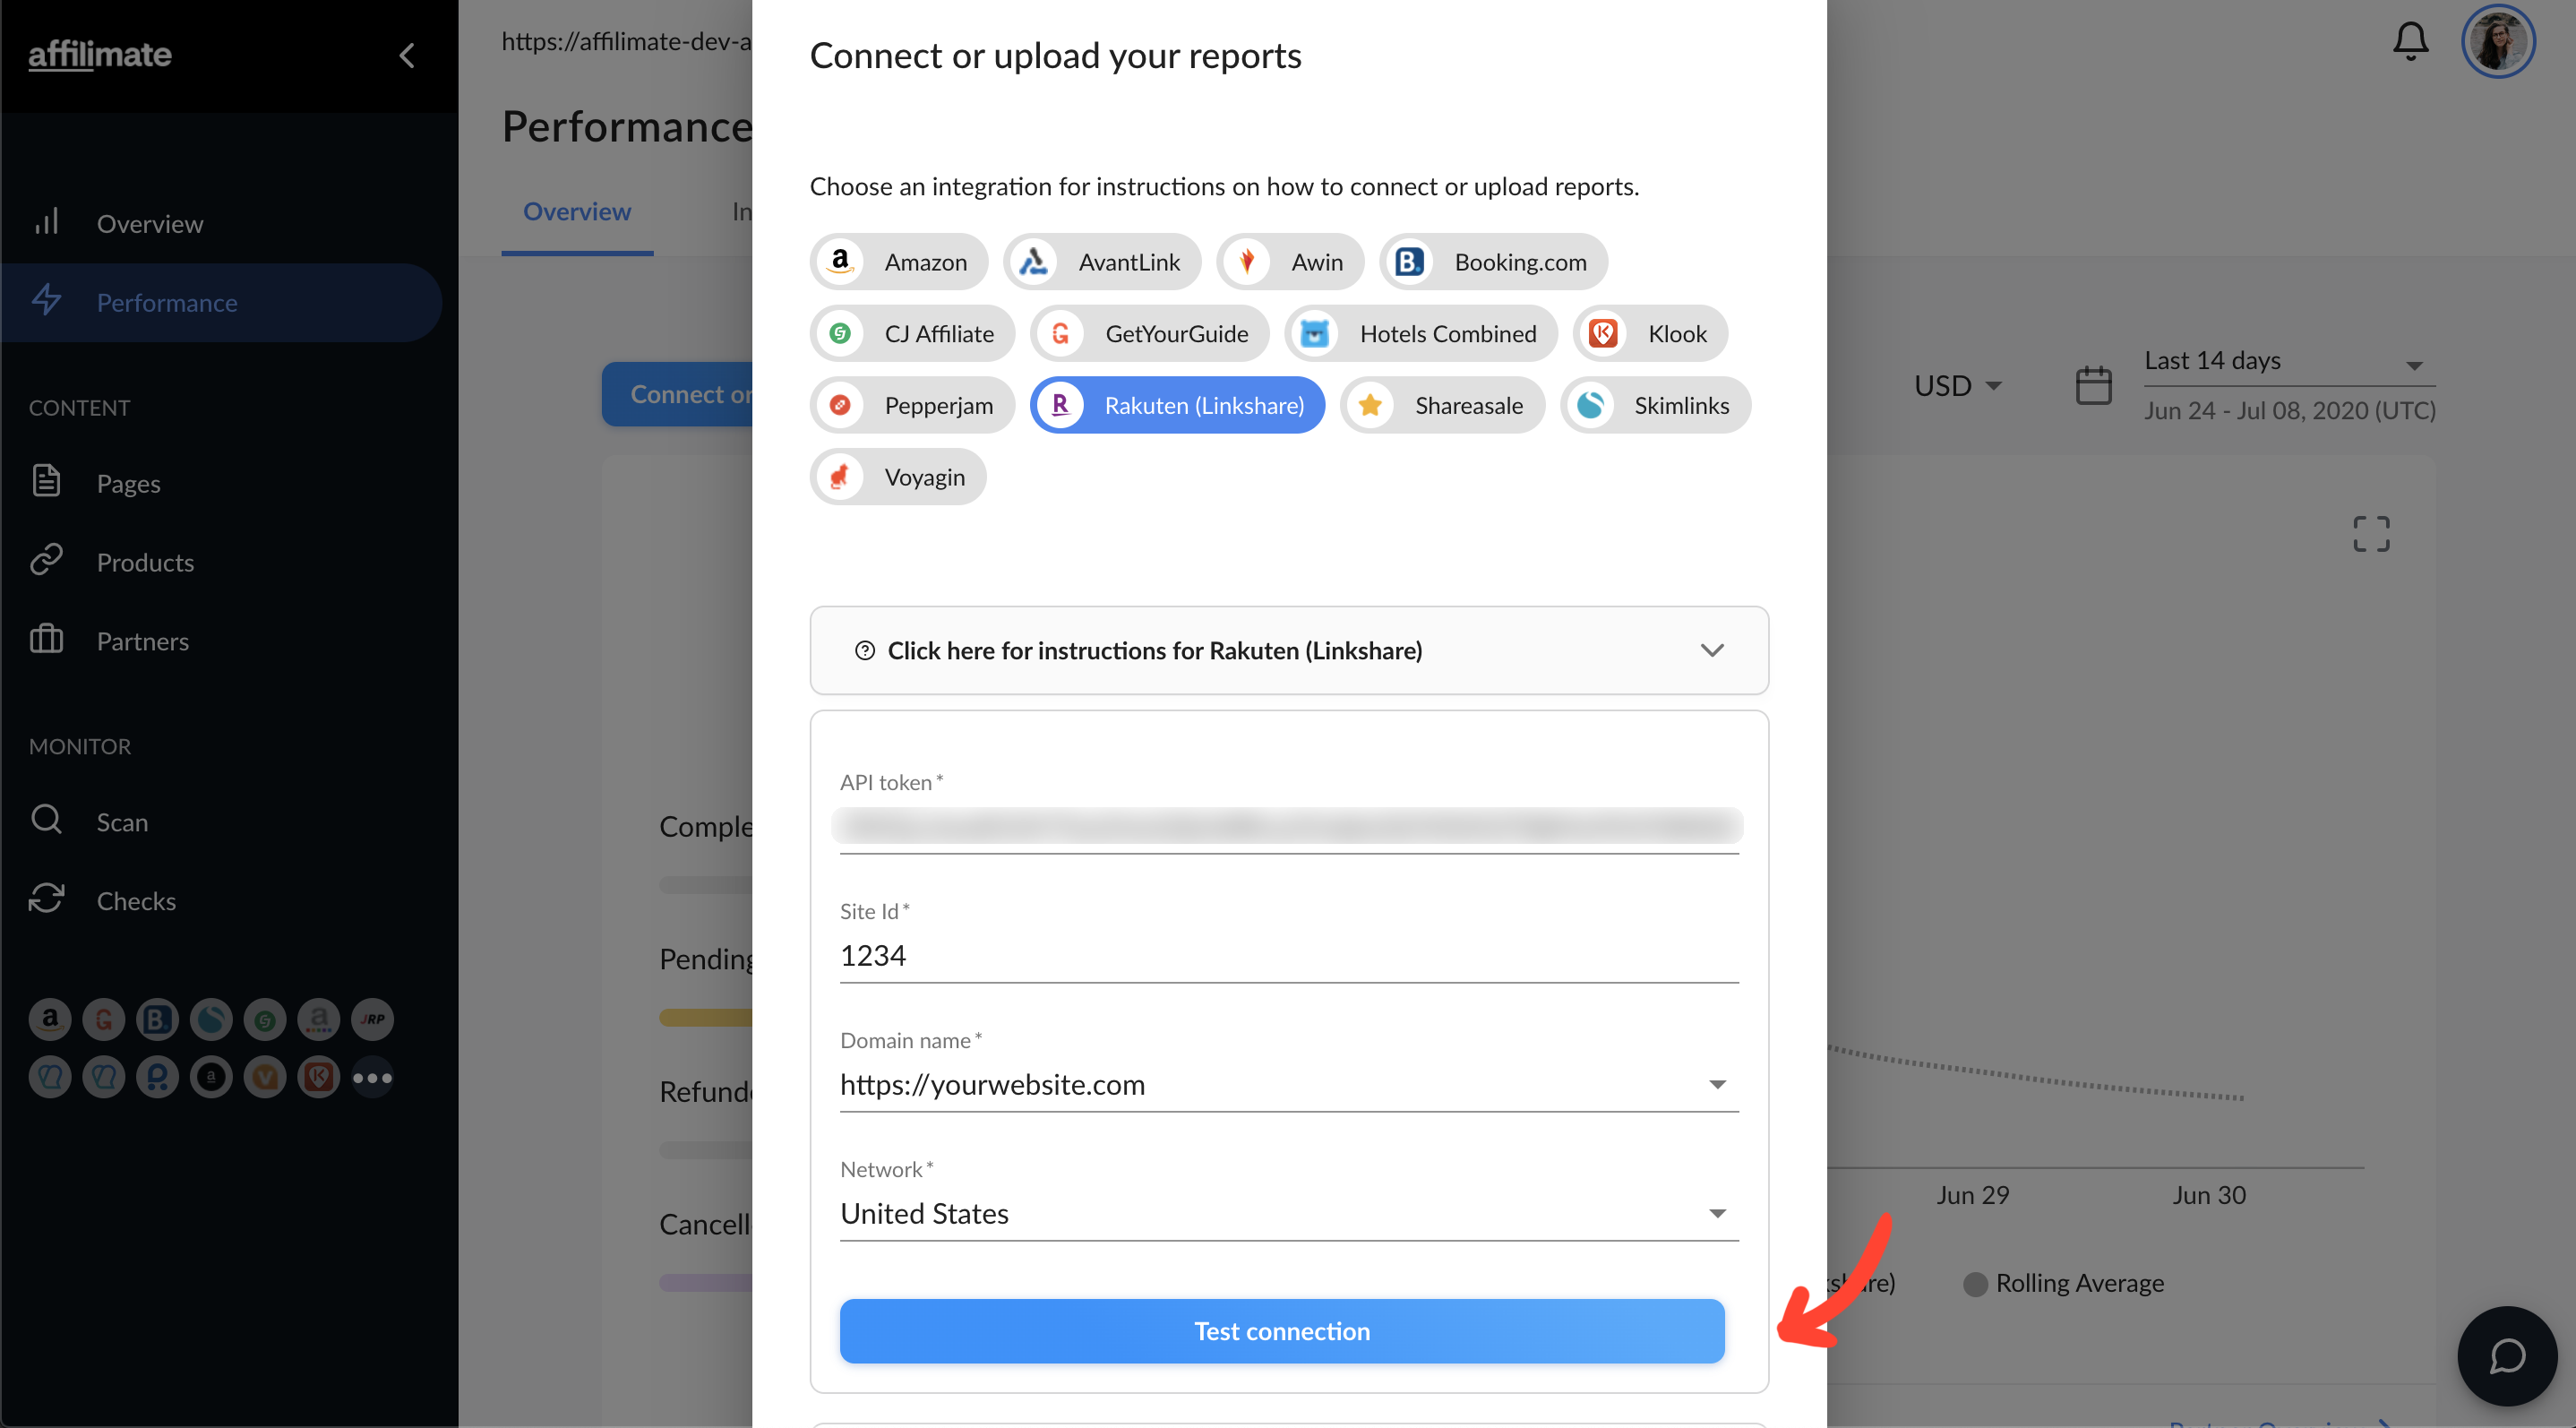Click the 'Jun 29' chart axis label
2576x1428 pixels.
click(x=1972, y=1195)
